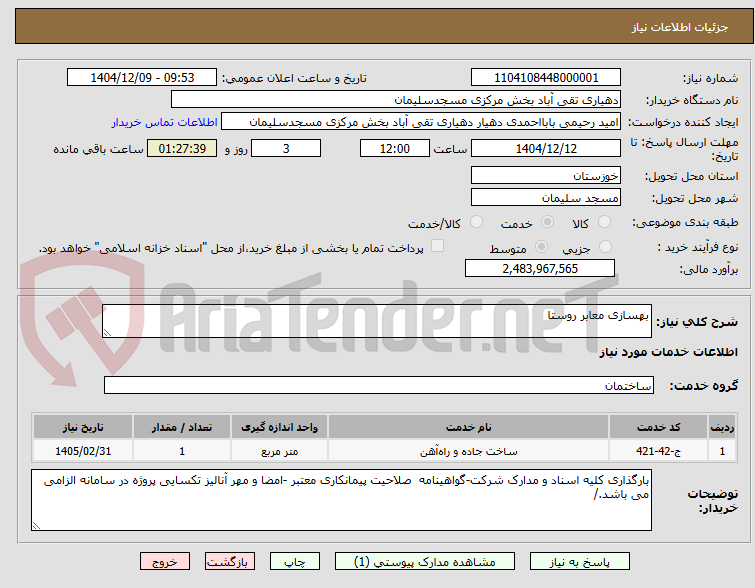Image resolution: width=755 pixels, height=588 pixels.
Task: Click the ساعت باقی مانده label
Action: [x=98, y=149]
